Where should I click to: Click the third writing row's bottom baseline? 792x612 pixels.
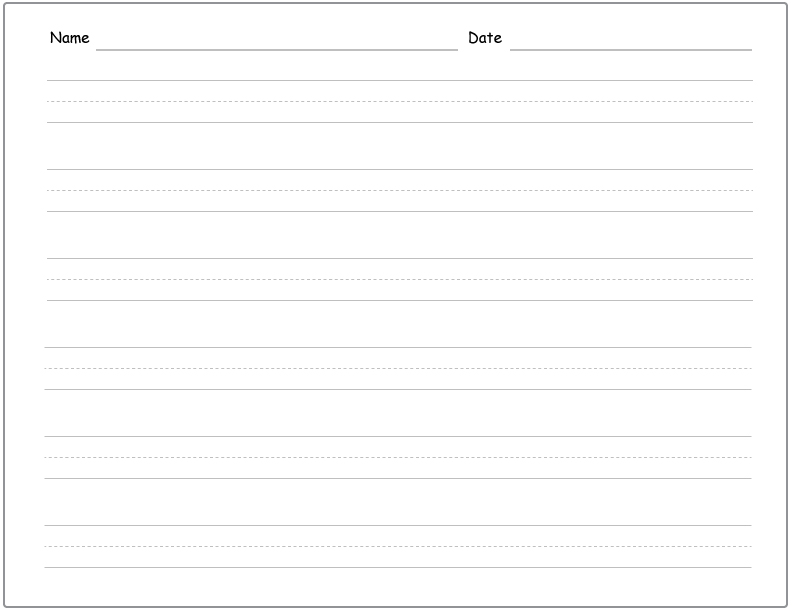click(400, 300)
